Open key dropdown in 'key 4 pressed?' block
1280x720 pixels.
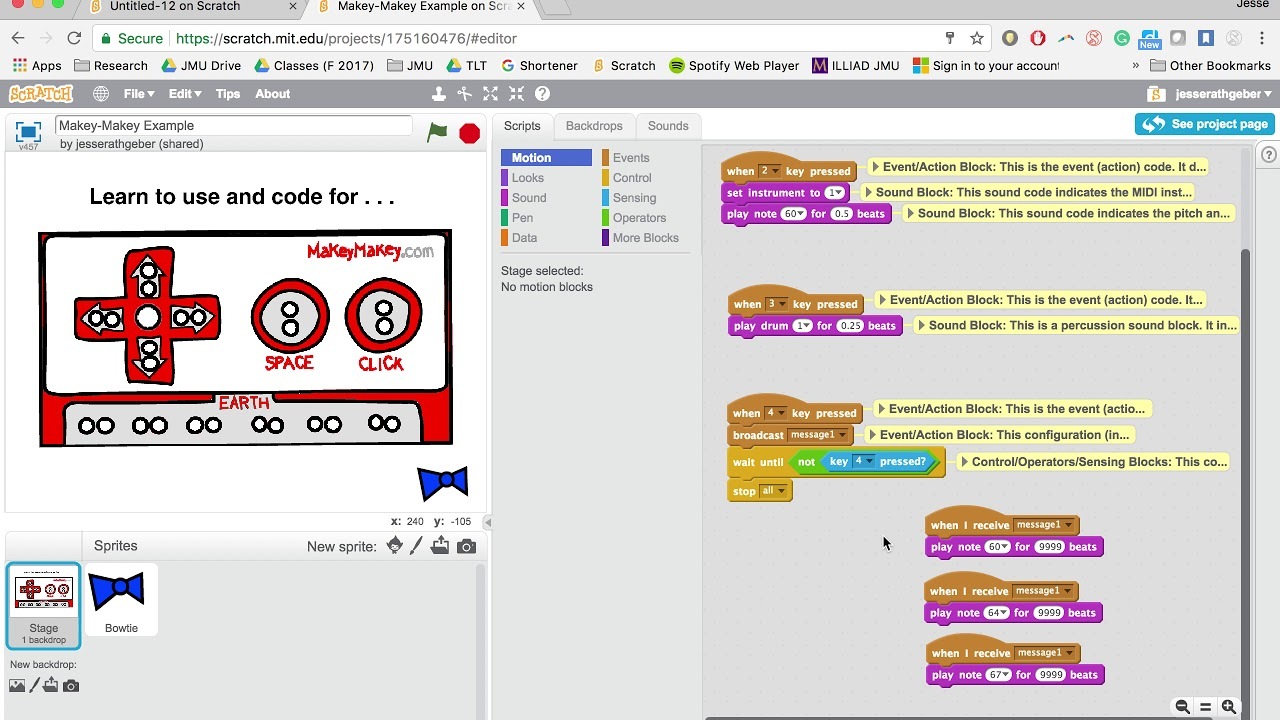pyautogui.click(x=865, y=462)
